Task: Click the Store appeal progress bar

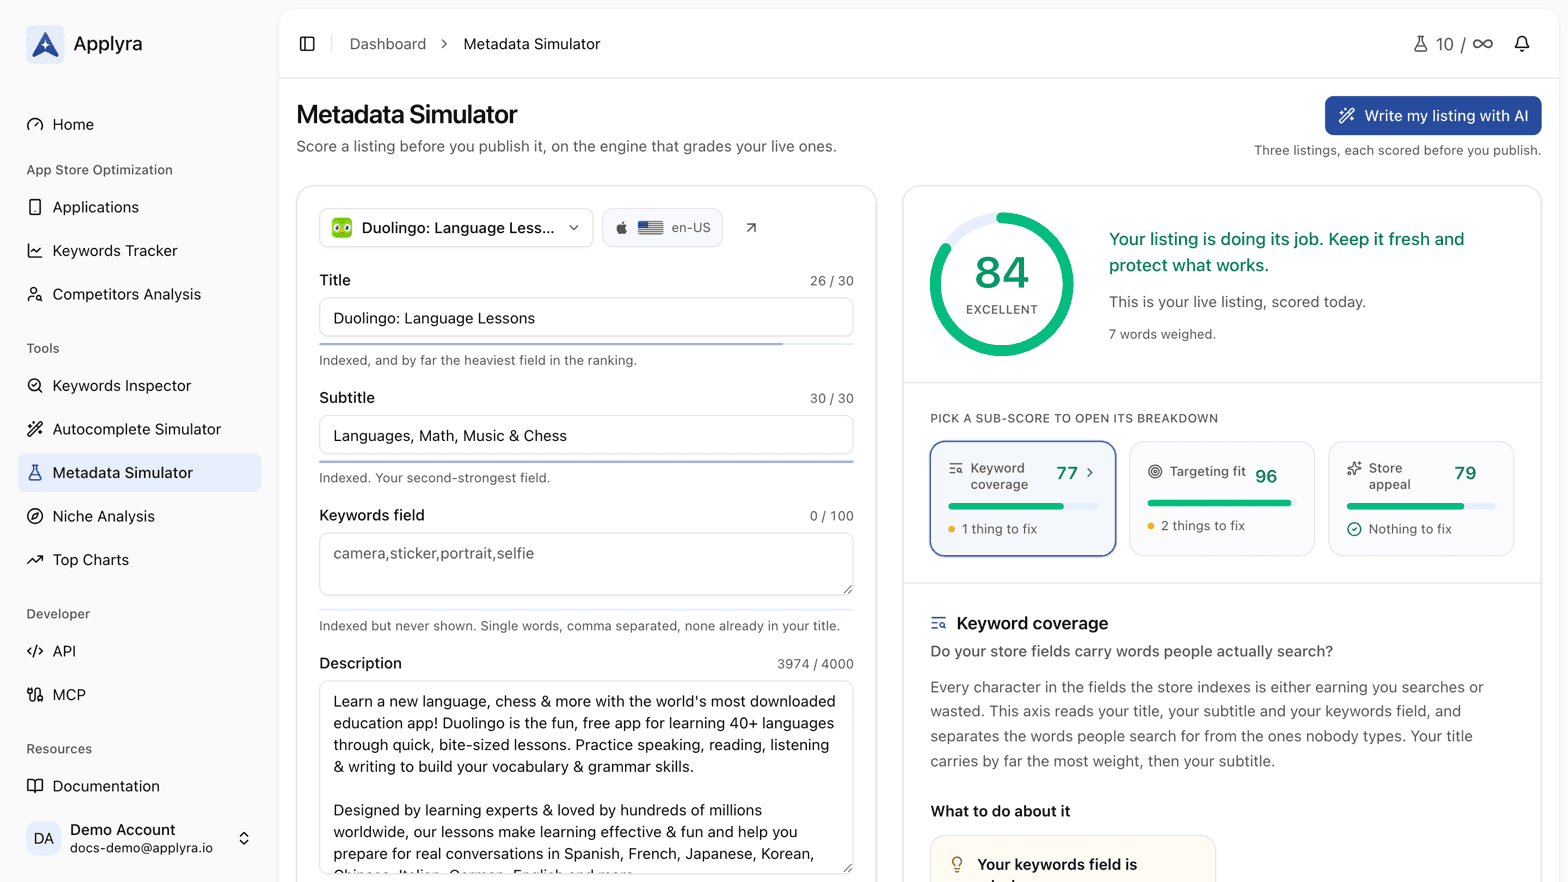Action: pyautogui.click(x=1420, y=506)
